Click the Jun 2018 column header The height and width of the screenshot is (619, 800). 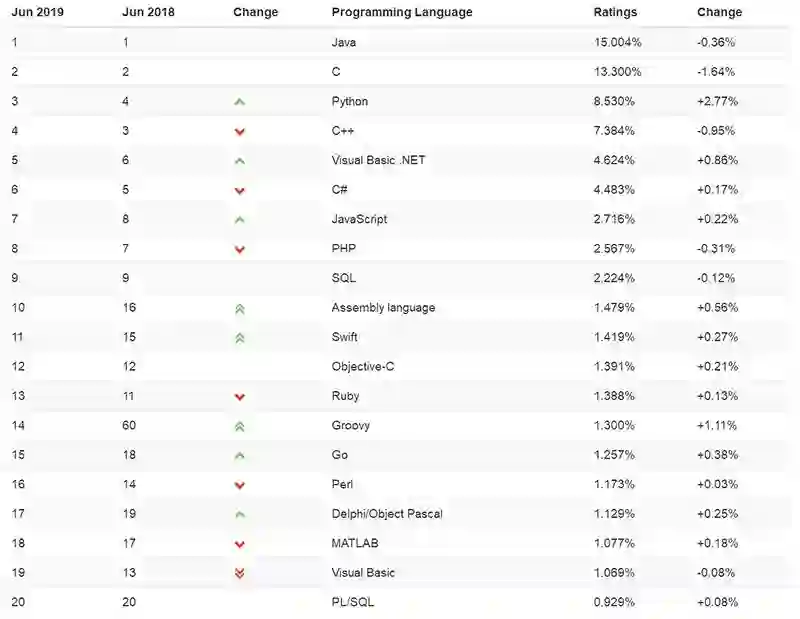(x=146, y=13)
